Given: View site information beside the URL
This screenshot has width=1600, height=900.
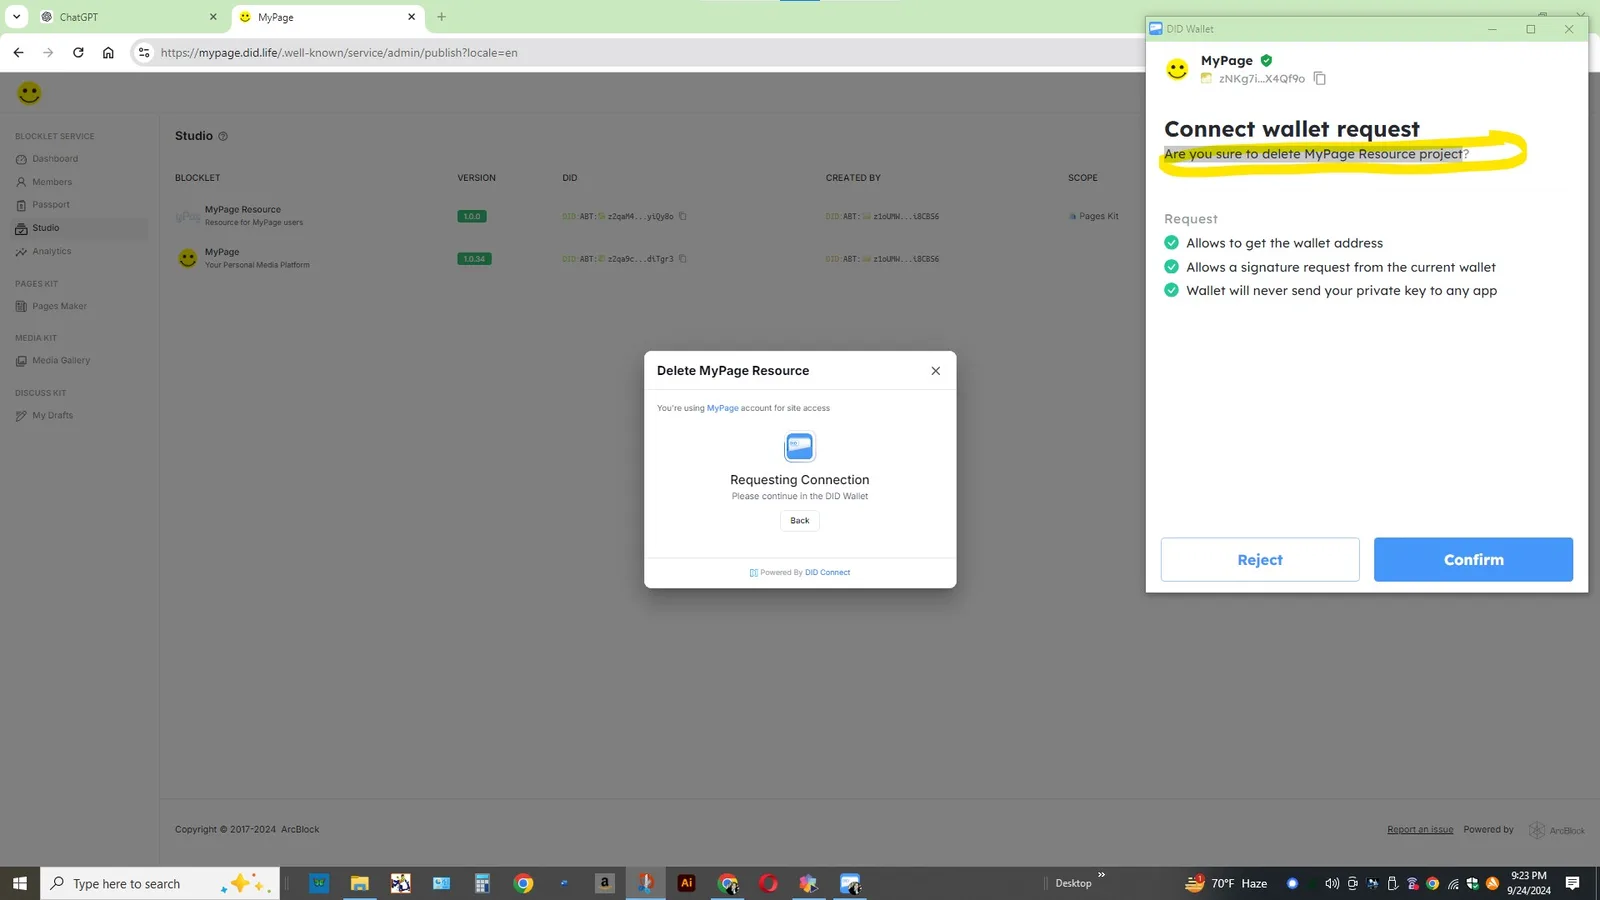Looking at the screenshot, I should tap(144, 53).
